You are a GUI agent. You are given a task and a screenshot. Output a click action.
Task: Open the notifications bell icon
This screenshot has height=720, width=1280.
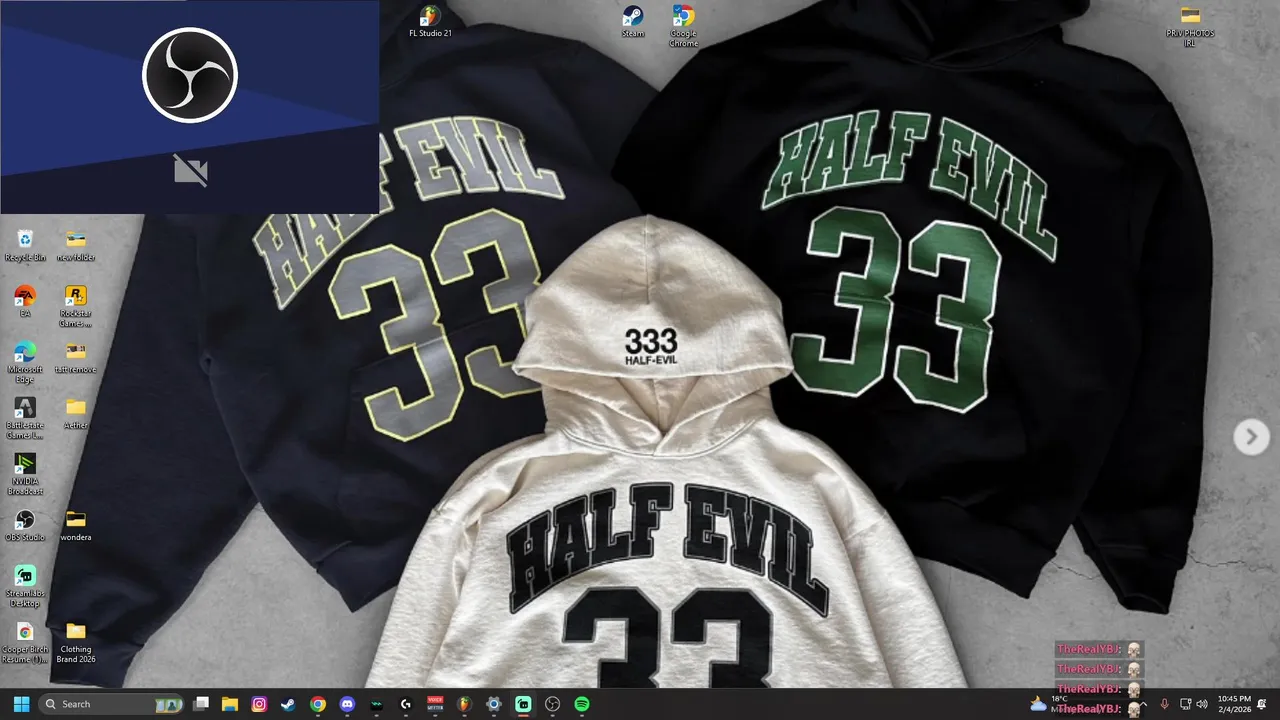(x=1262, y=704)
